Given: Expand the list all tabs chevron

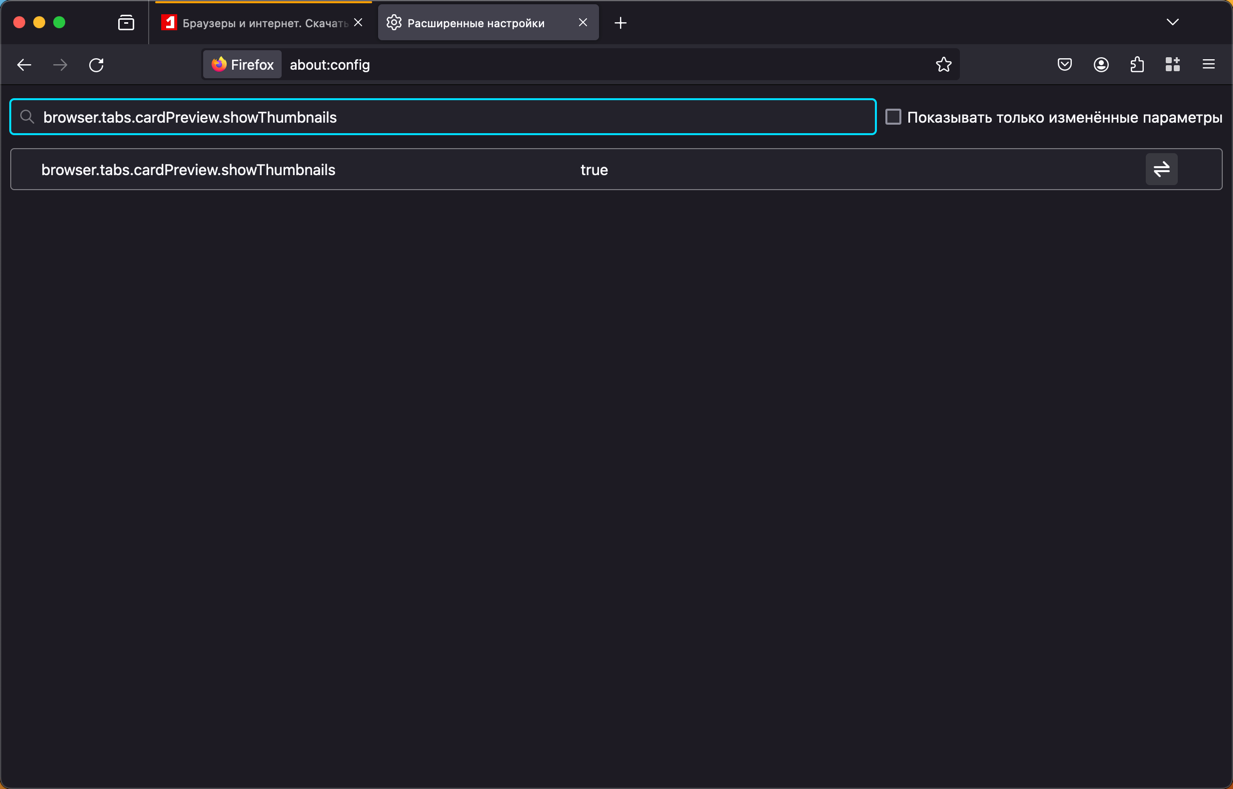Looking at the screenshot, I should coord(1173,22).
